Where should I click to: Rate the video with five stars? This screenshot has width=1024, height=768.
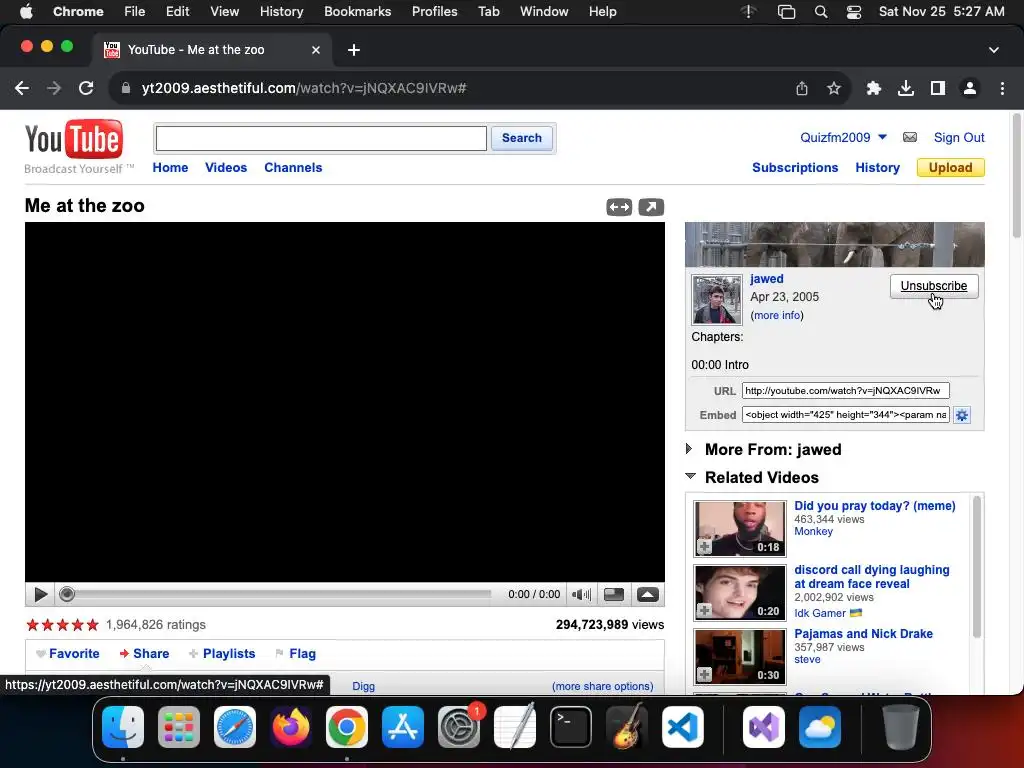click(x=93, y=624)
